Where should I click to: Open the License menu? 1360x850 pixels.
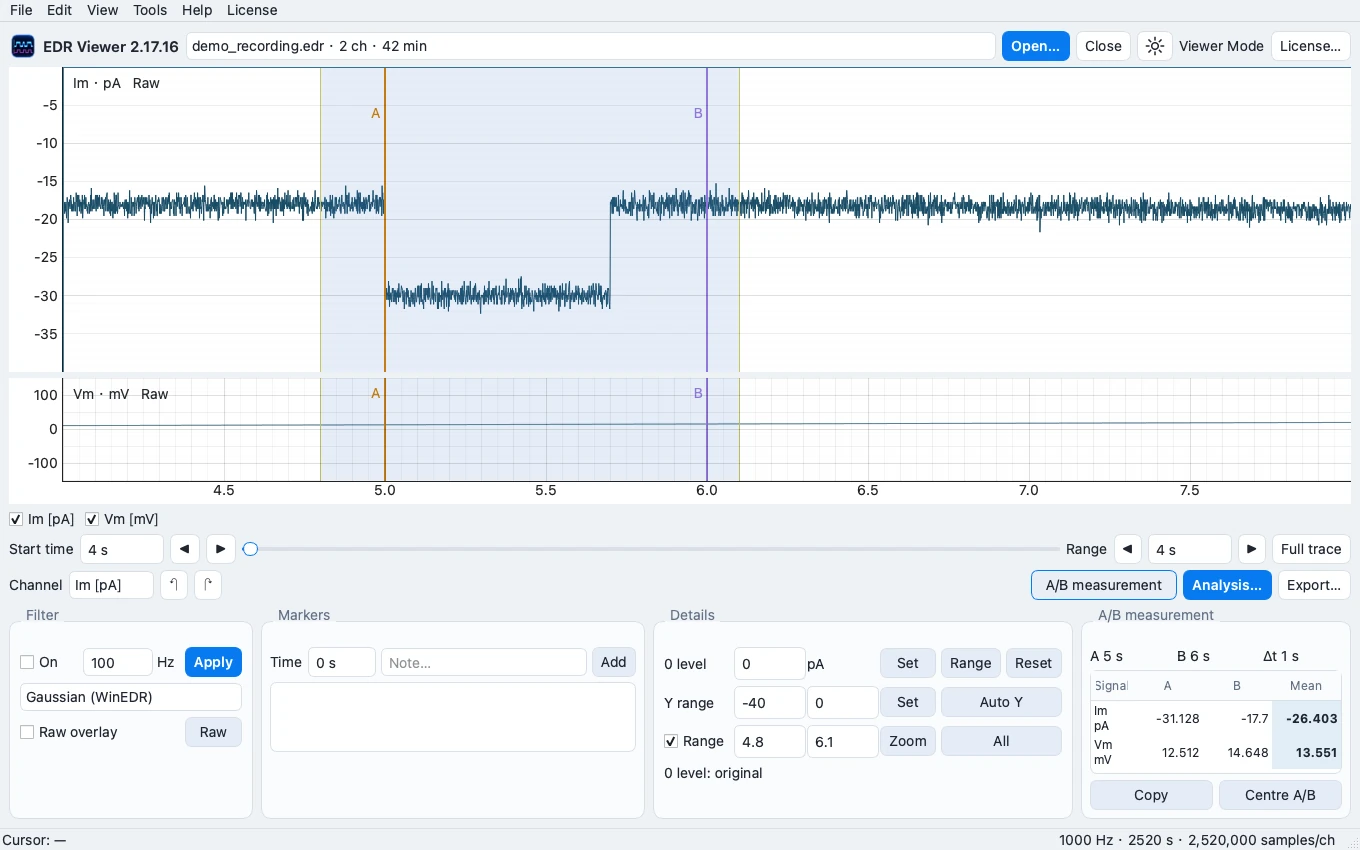(252, 10)
